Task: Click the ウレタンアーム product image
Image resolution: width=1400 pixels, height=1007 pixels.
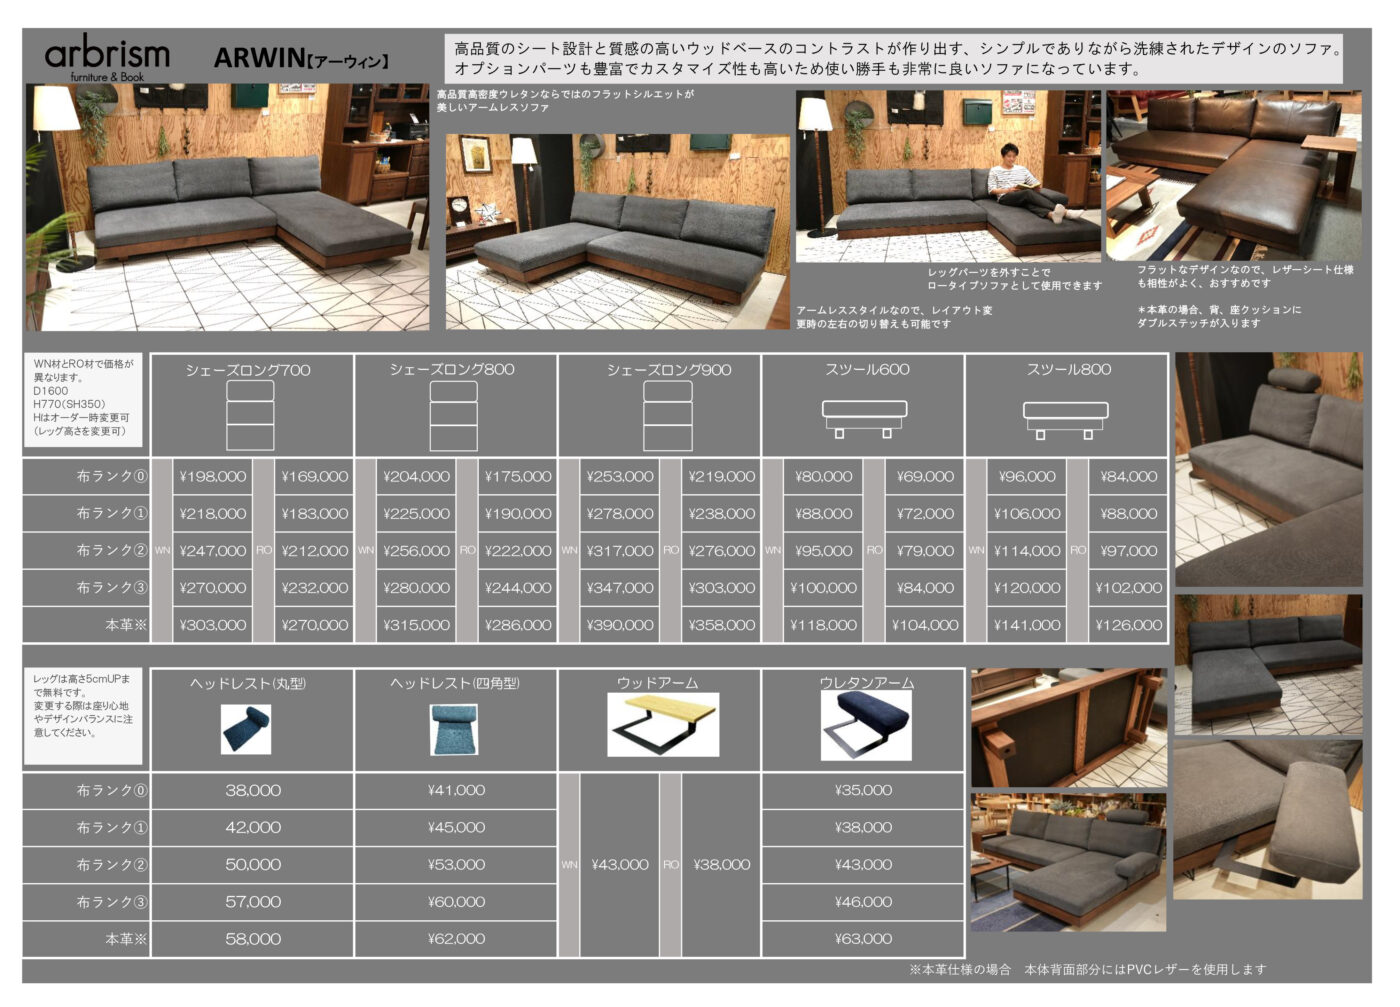Action: (866, 724)
